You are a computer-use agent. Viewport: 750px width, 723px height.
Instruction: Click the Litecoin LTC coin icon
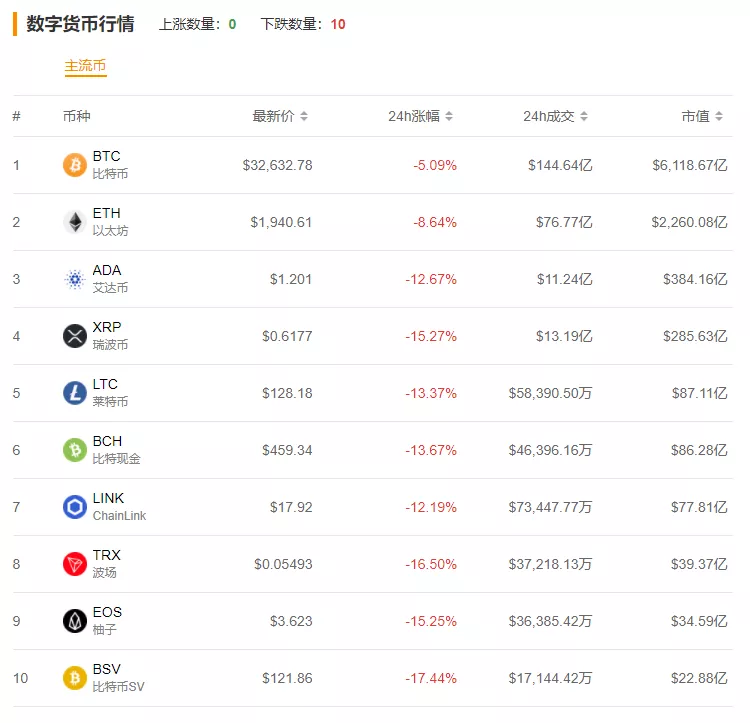tap(75, 393)
